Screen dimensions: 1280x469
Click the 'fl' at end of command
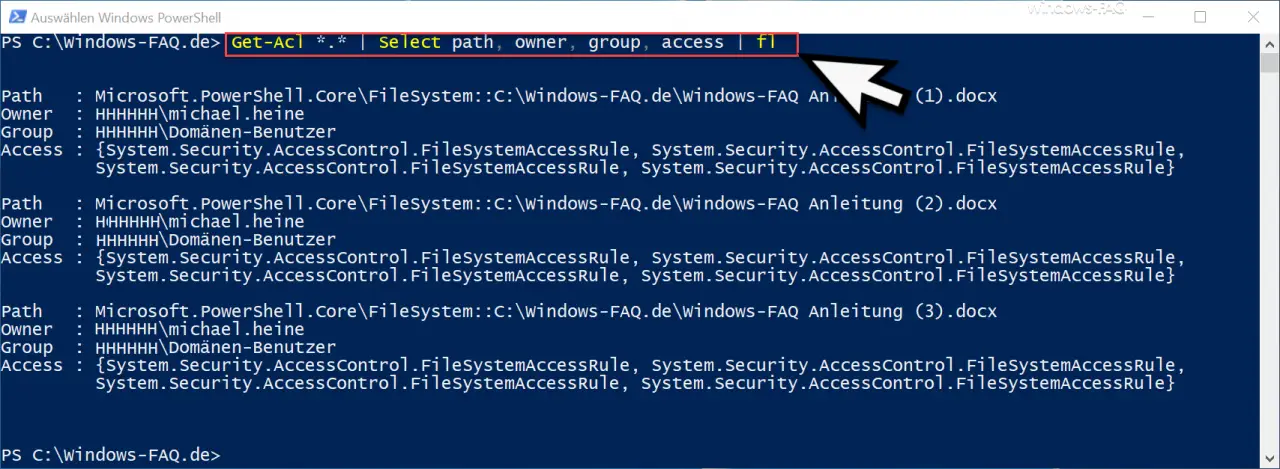pyautogui.click(x=766, y=42)
